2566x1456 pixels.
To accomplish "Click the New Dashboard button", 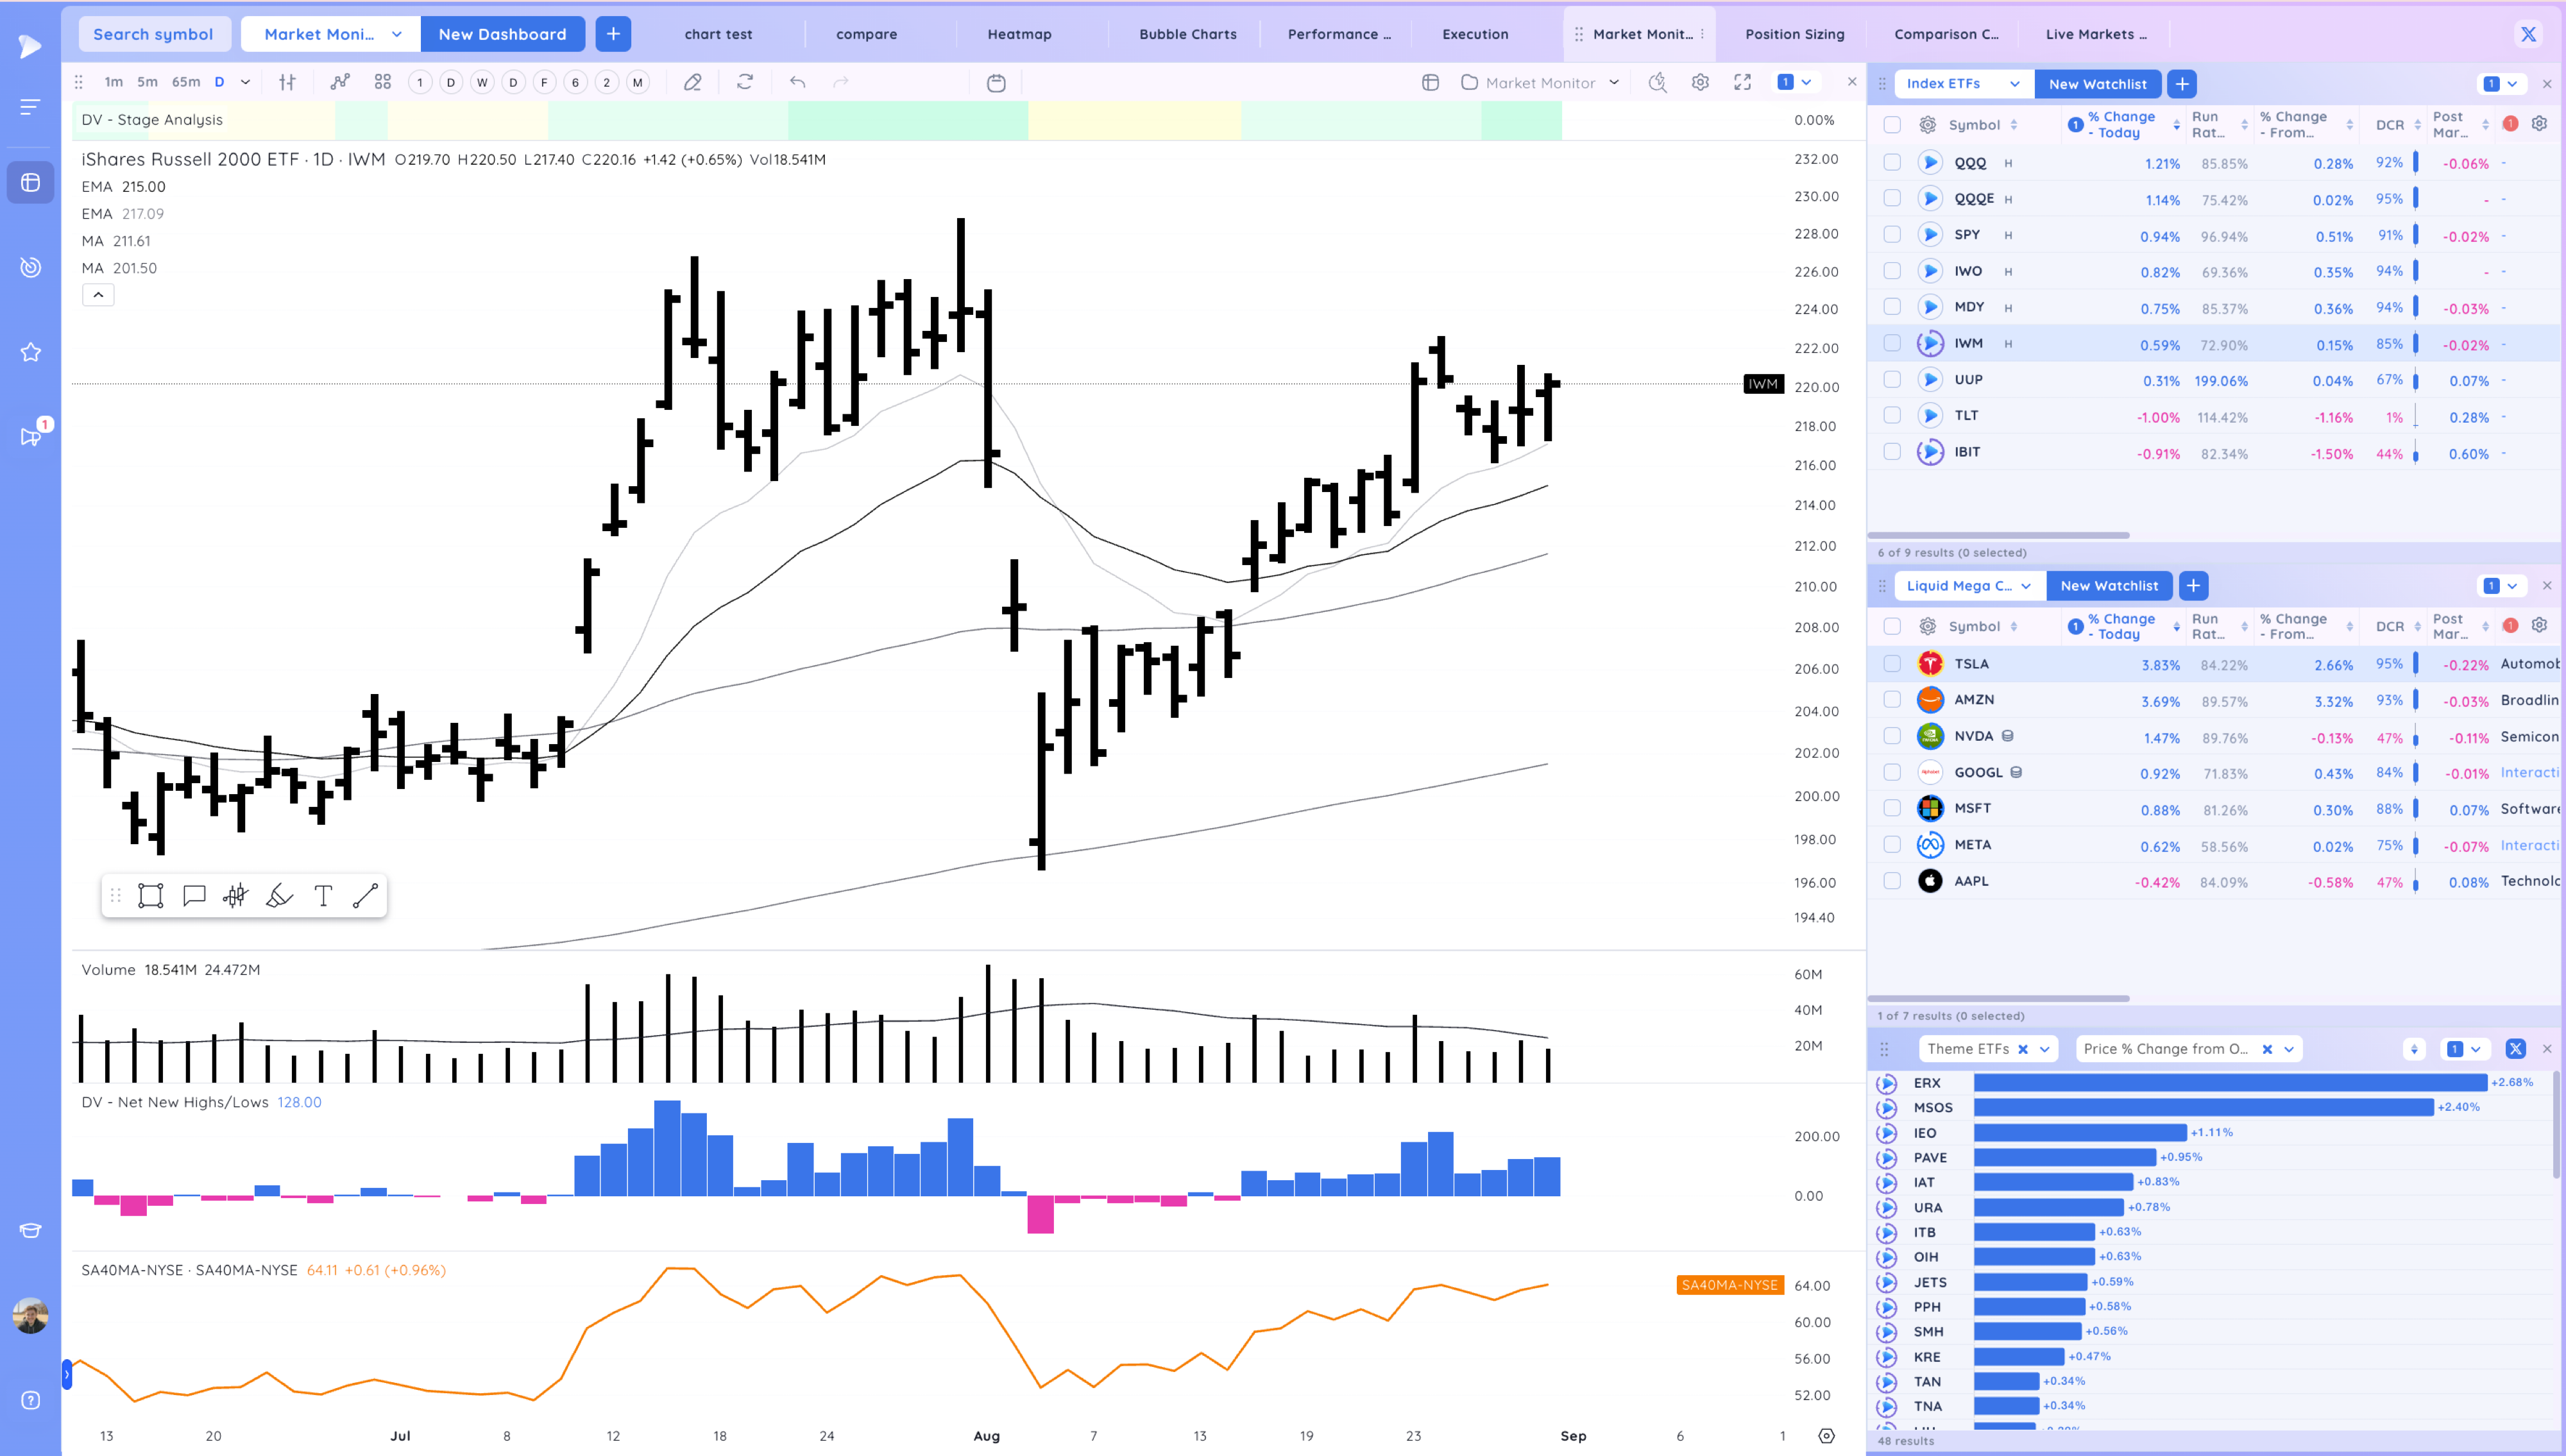I will (x=502, y=34).
